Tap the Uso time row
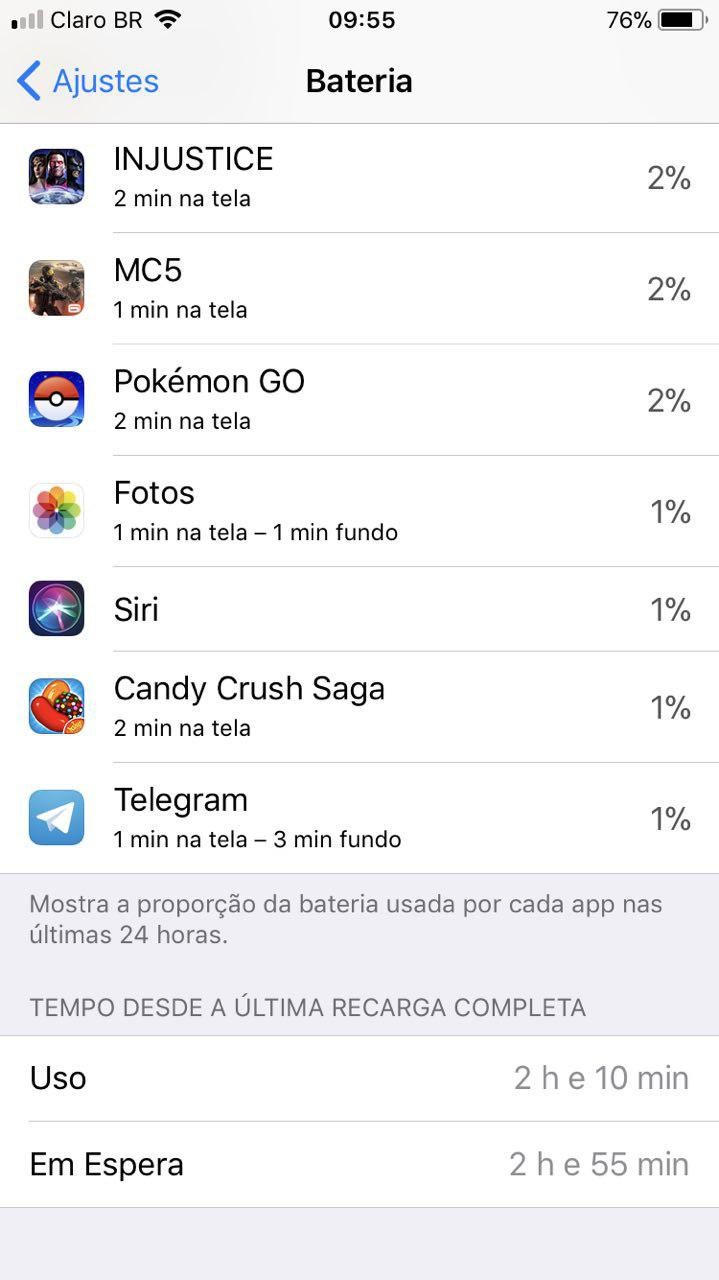 tap(359, 1078)
